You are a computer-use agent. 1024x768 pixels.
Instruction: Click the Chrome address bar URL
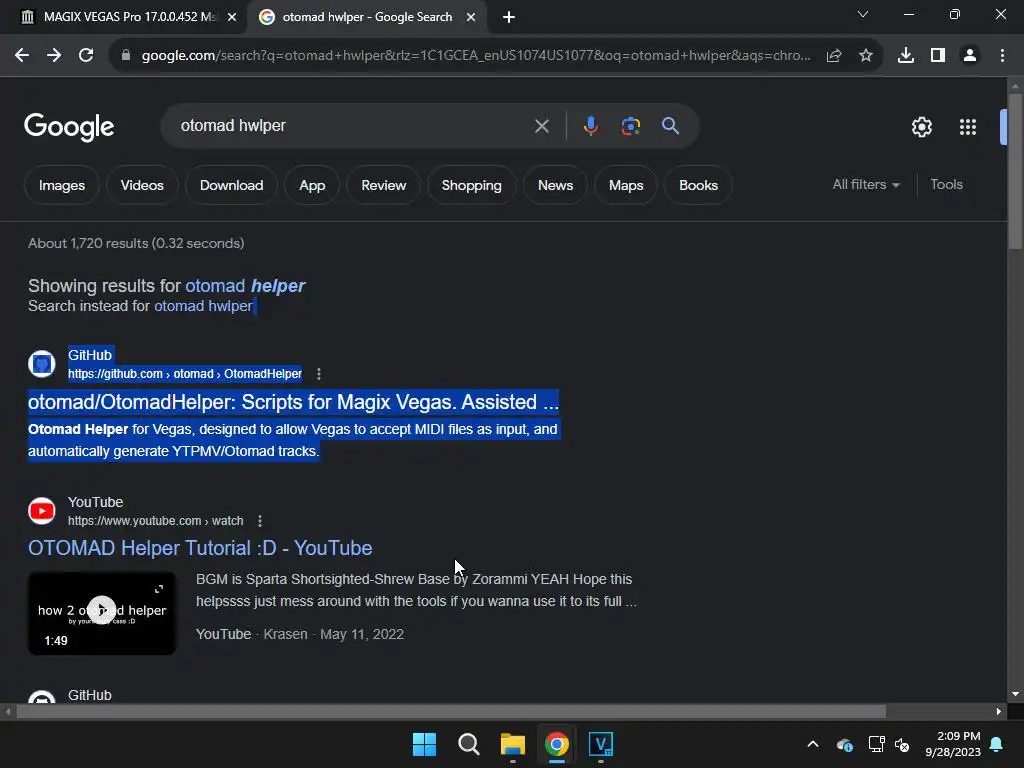pos(475,56)
